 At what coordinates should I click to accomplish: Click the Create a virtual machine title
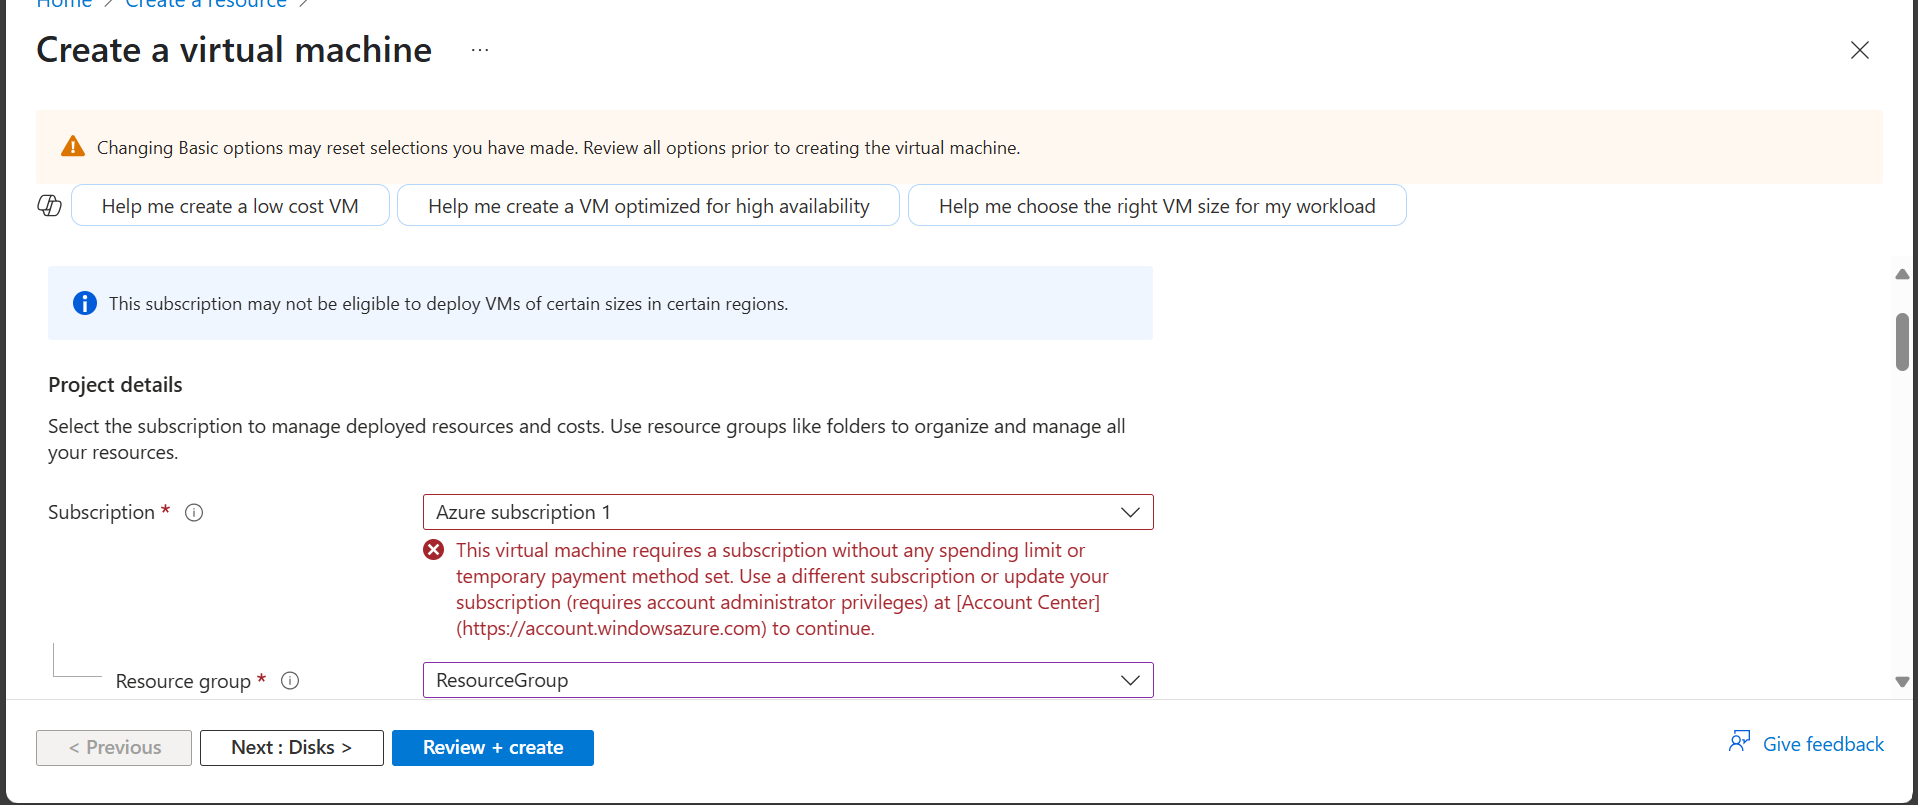click(234, 50)
